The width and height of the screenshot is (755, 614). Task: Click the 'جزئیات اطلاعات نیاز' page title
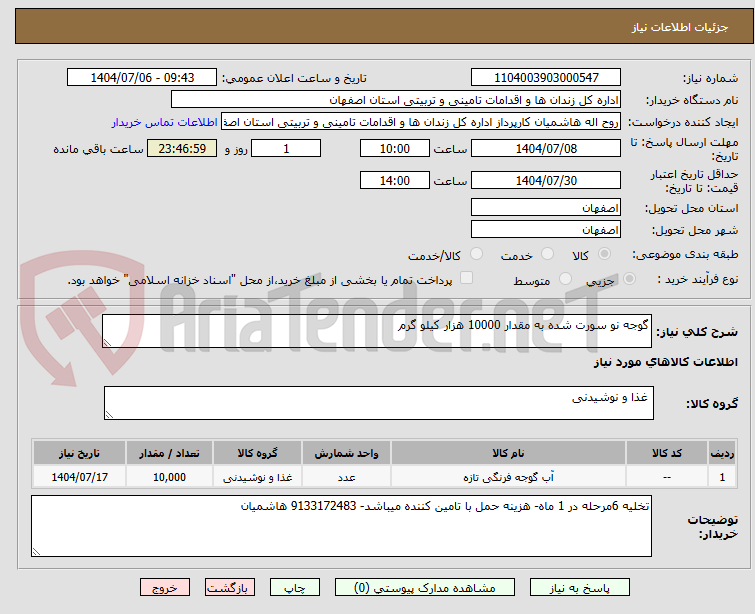679,27
